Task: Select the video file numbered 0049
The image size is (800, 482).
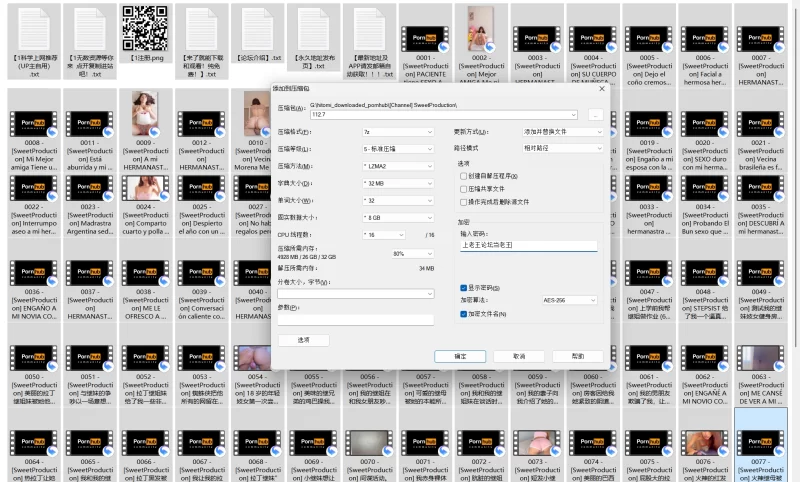Action: coord(760,273)
